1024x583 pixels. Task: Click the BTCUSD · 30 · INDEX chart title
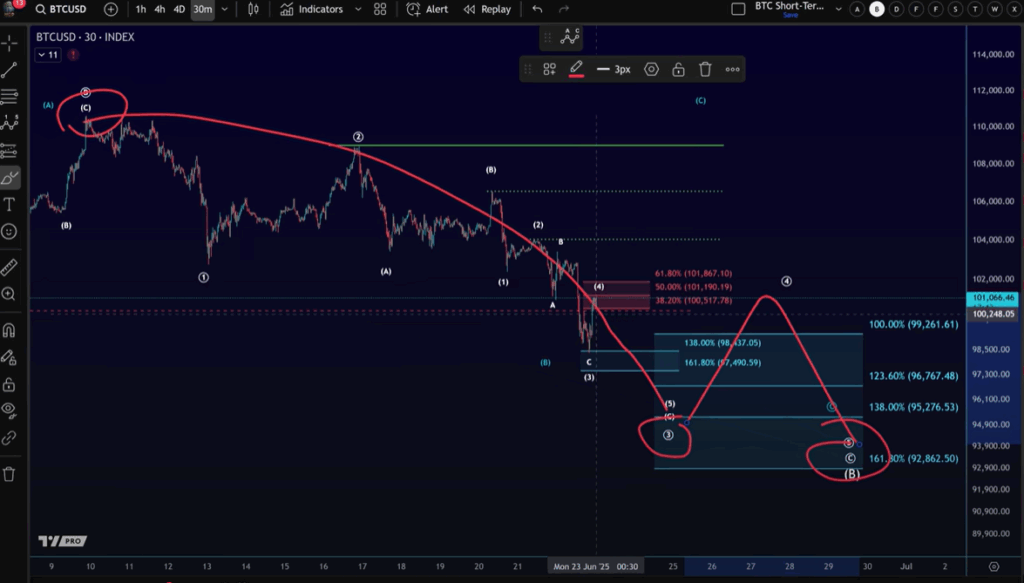85,37
